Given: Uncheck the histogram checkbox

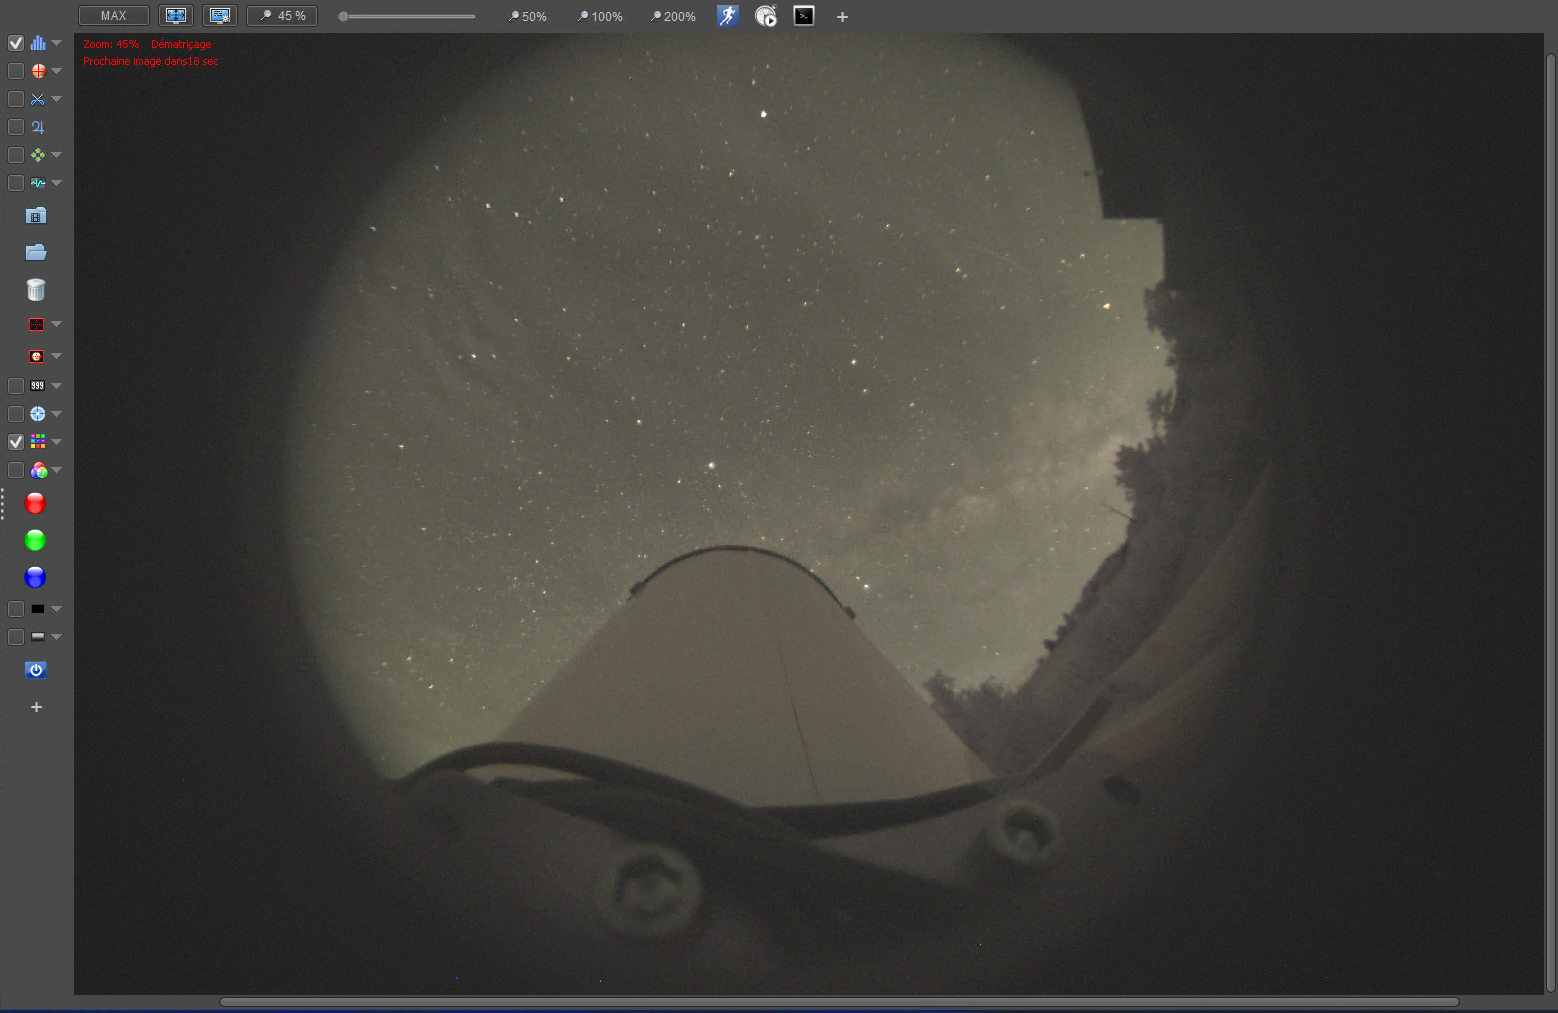Looking at the screenshot, I should (x=16, y=43).
